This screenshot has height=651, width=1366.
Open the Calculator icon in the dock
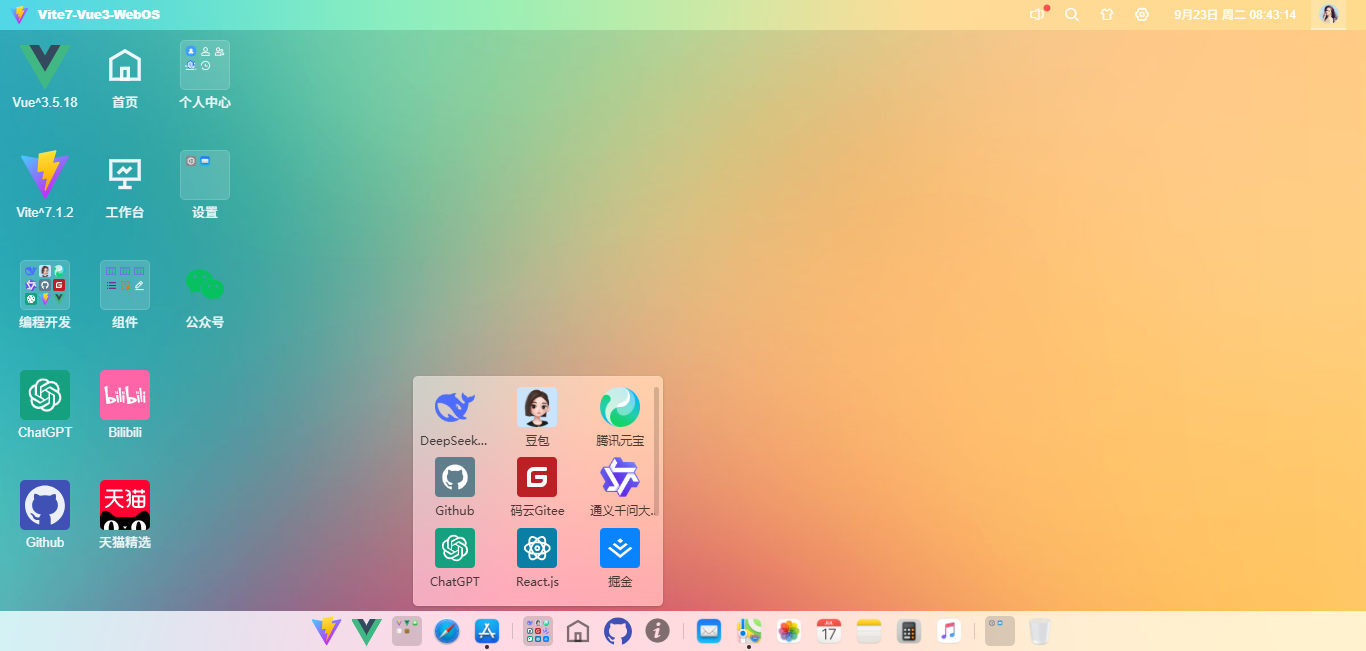coord(909,631)
